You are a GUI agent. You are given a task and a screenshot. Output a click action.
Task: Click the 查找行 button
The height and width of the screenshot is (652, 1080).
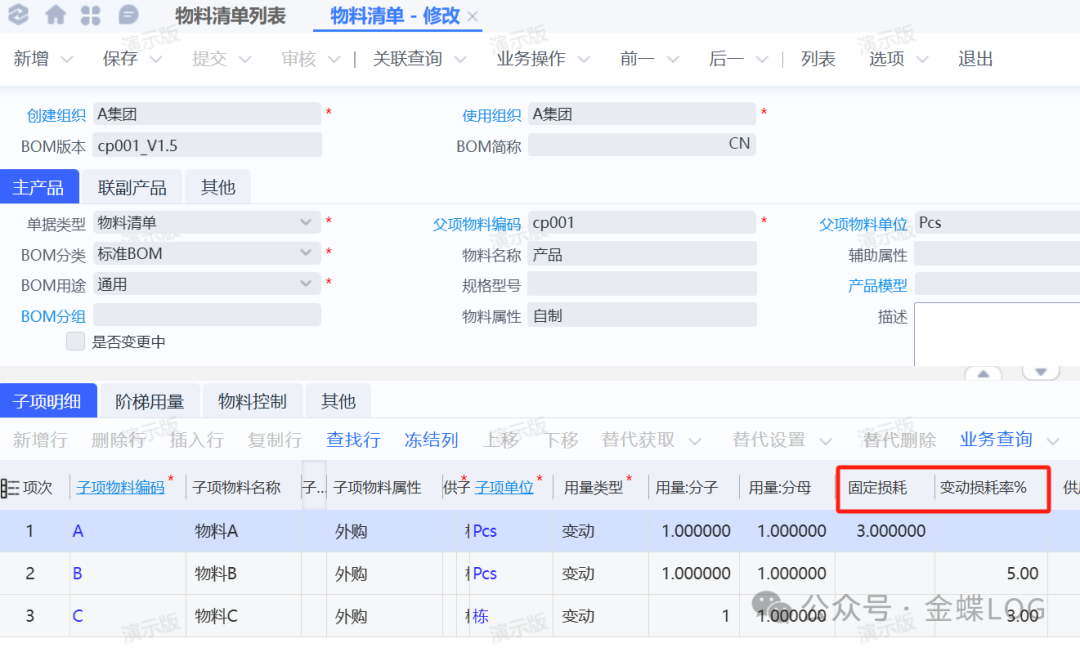353,440
